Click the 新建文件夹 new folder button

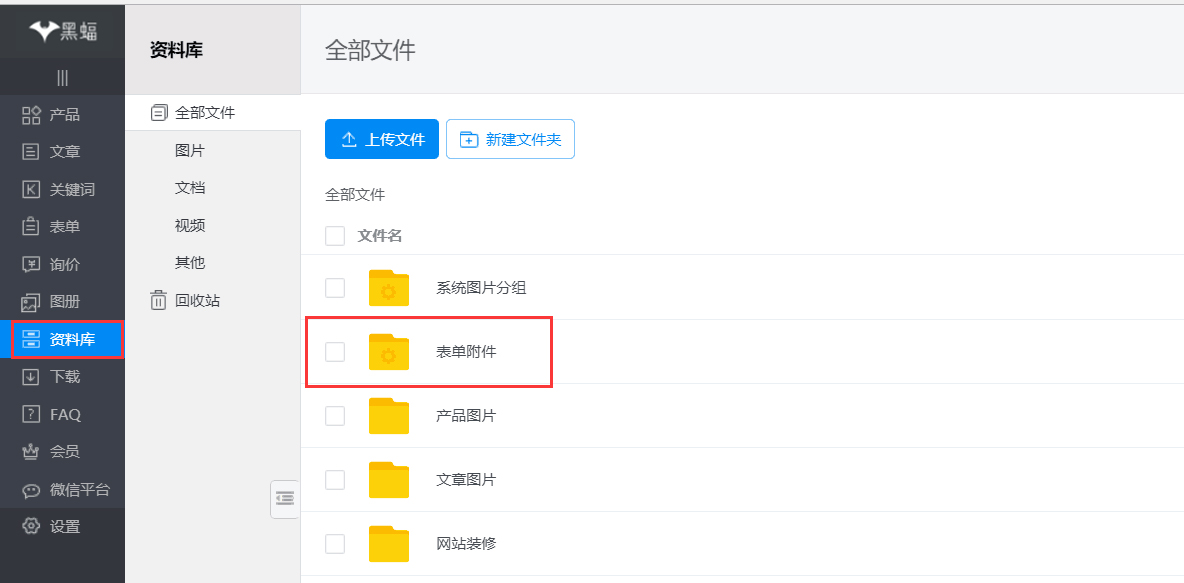point(510,140)
